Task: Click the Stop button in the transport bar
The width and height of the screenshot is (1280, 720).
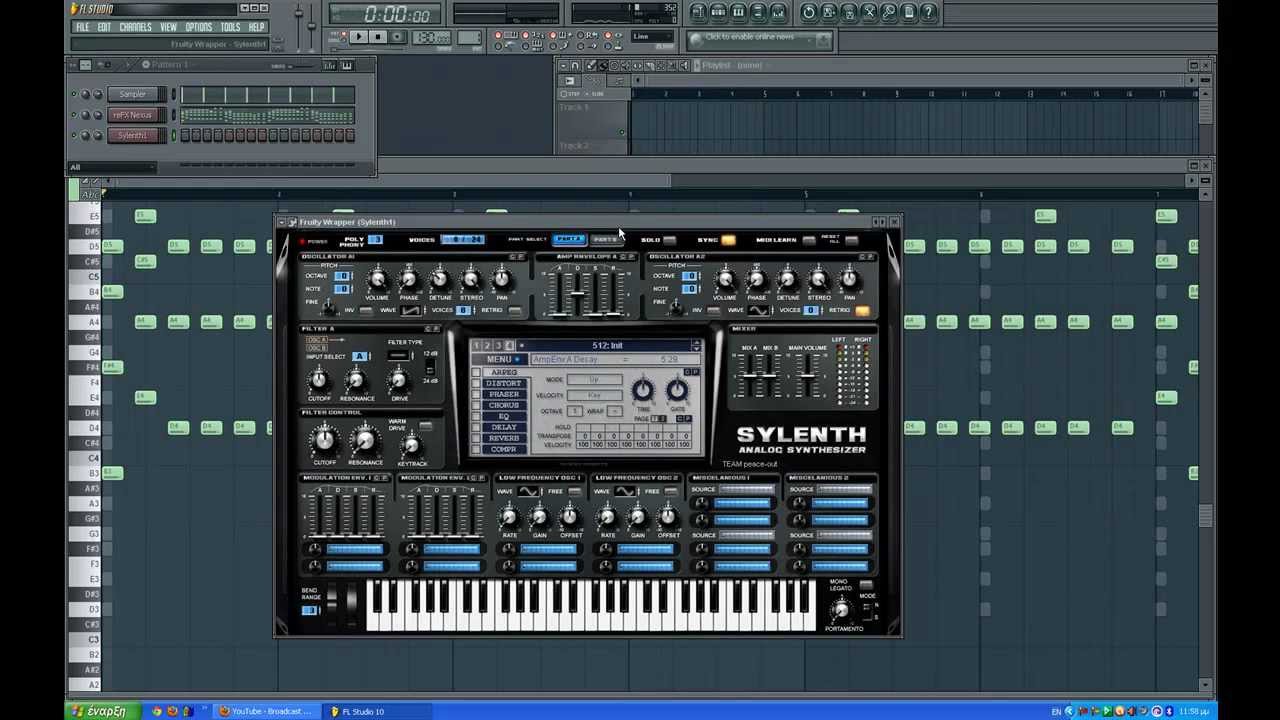Action: [x=378, y=37]
